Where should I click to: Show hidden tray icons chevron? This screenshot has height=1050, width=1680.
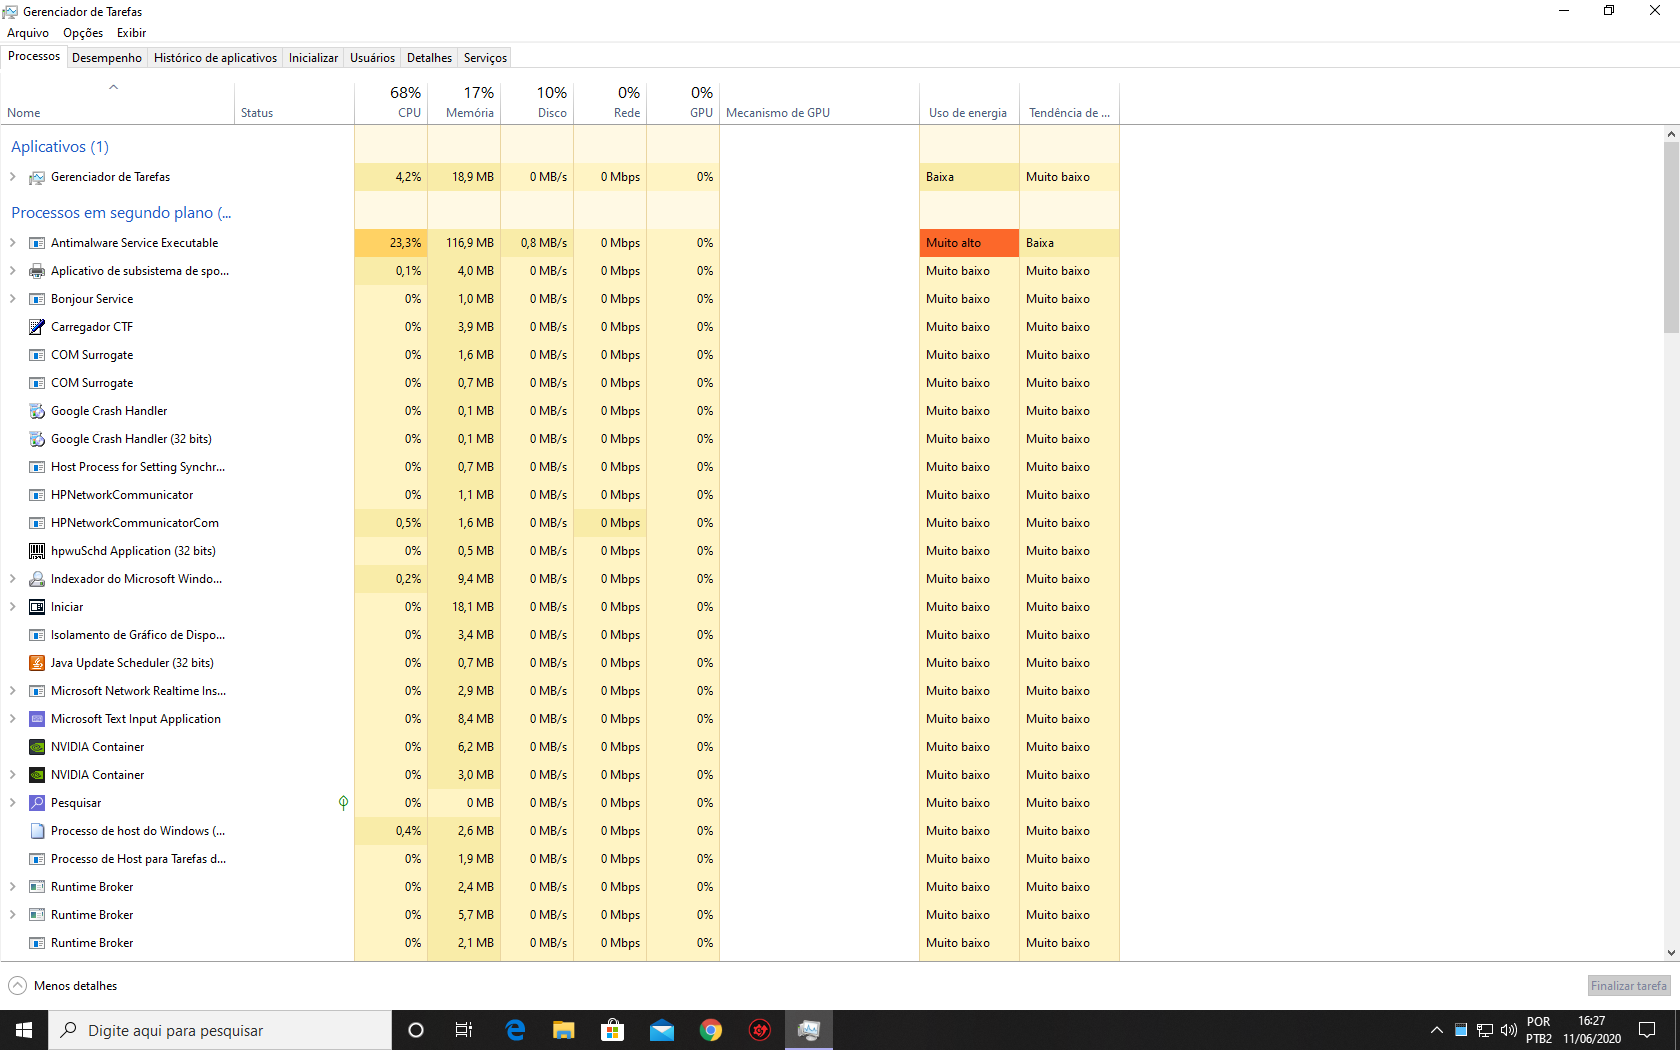[1437, 1030]
